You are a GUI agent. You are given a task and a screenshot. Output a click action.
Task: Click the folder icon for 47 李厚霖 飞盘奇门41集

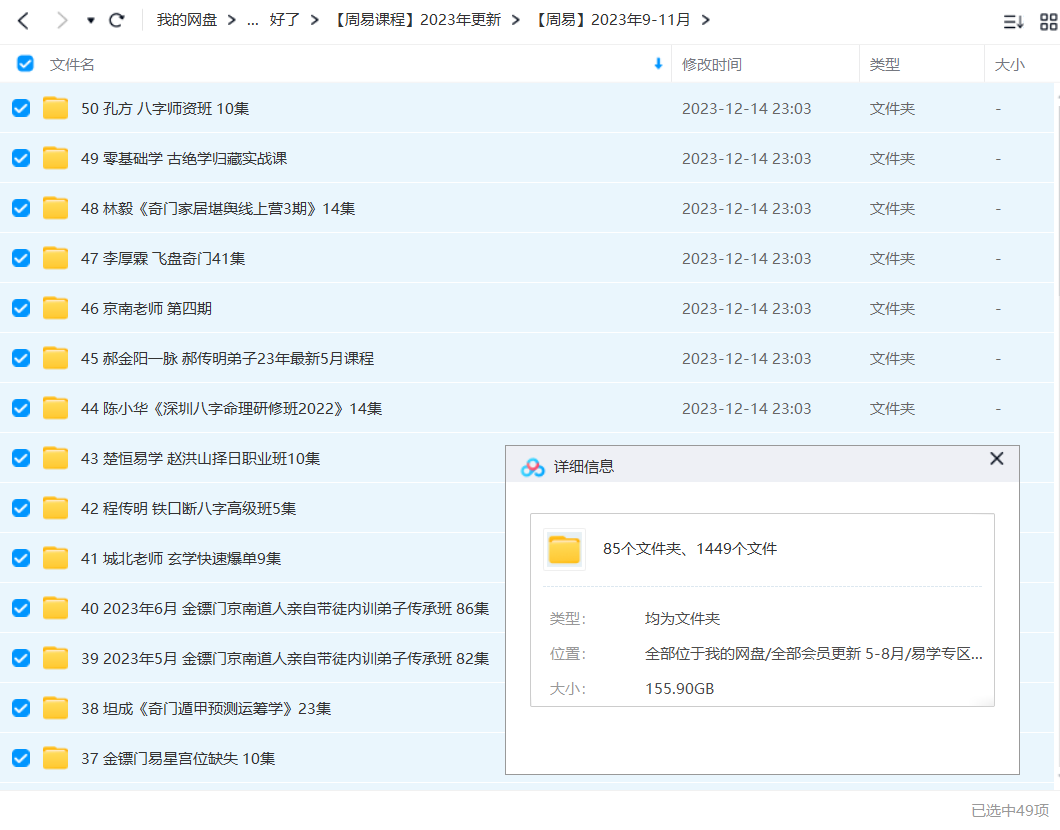56,258
